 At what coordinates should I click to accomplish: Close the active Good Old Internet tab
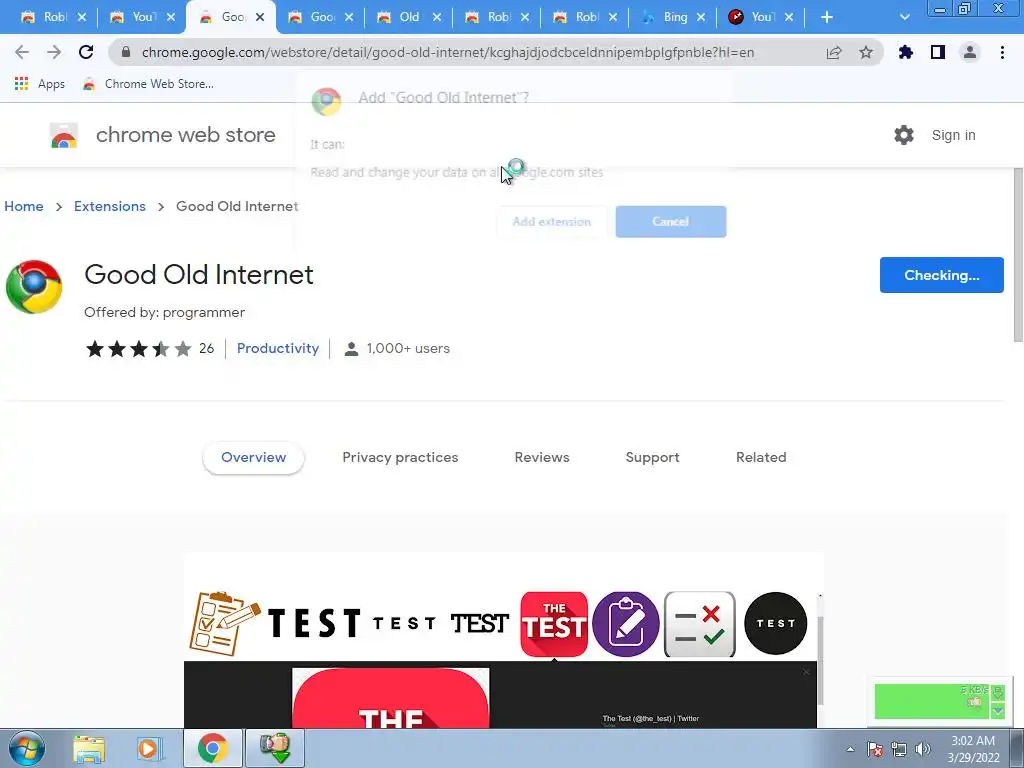click(260, 17)
